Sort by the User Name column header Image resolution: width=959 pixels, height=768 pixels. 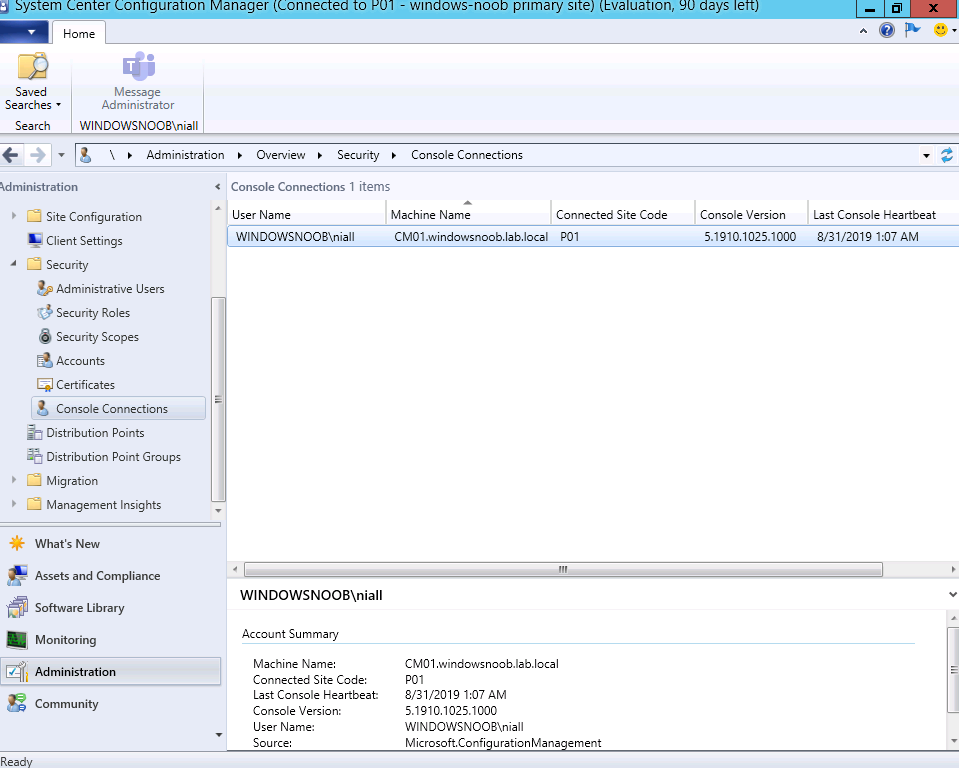point(307,215)
